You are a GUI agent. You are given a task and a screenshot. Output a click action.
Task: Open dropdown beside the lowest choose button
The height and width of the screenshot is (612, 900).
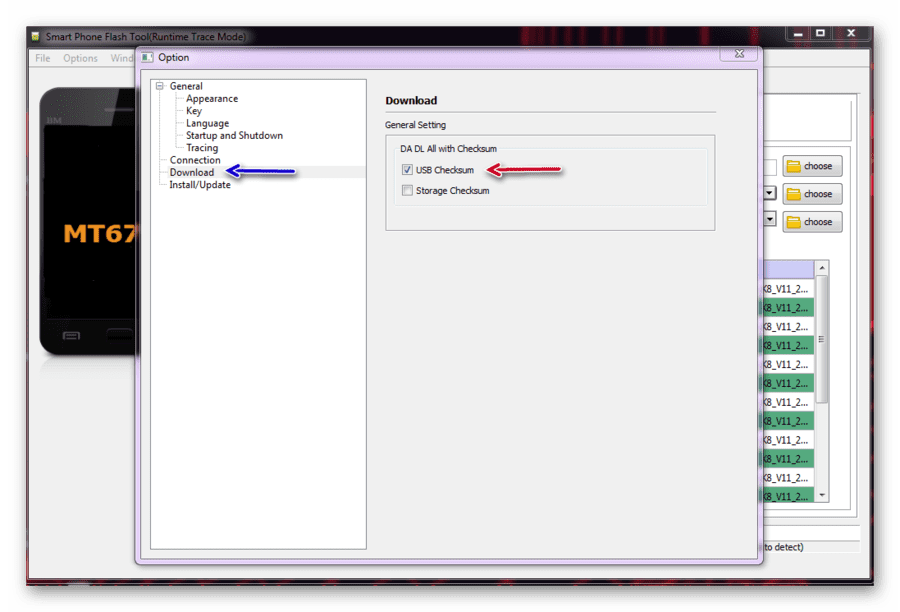pyautogui.click(x=769, y=219)
